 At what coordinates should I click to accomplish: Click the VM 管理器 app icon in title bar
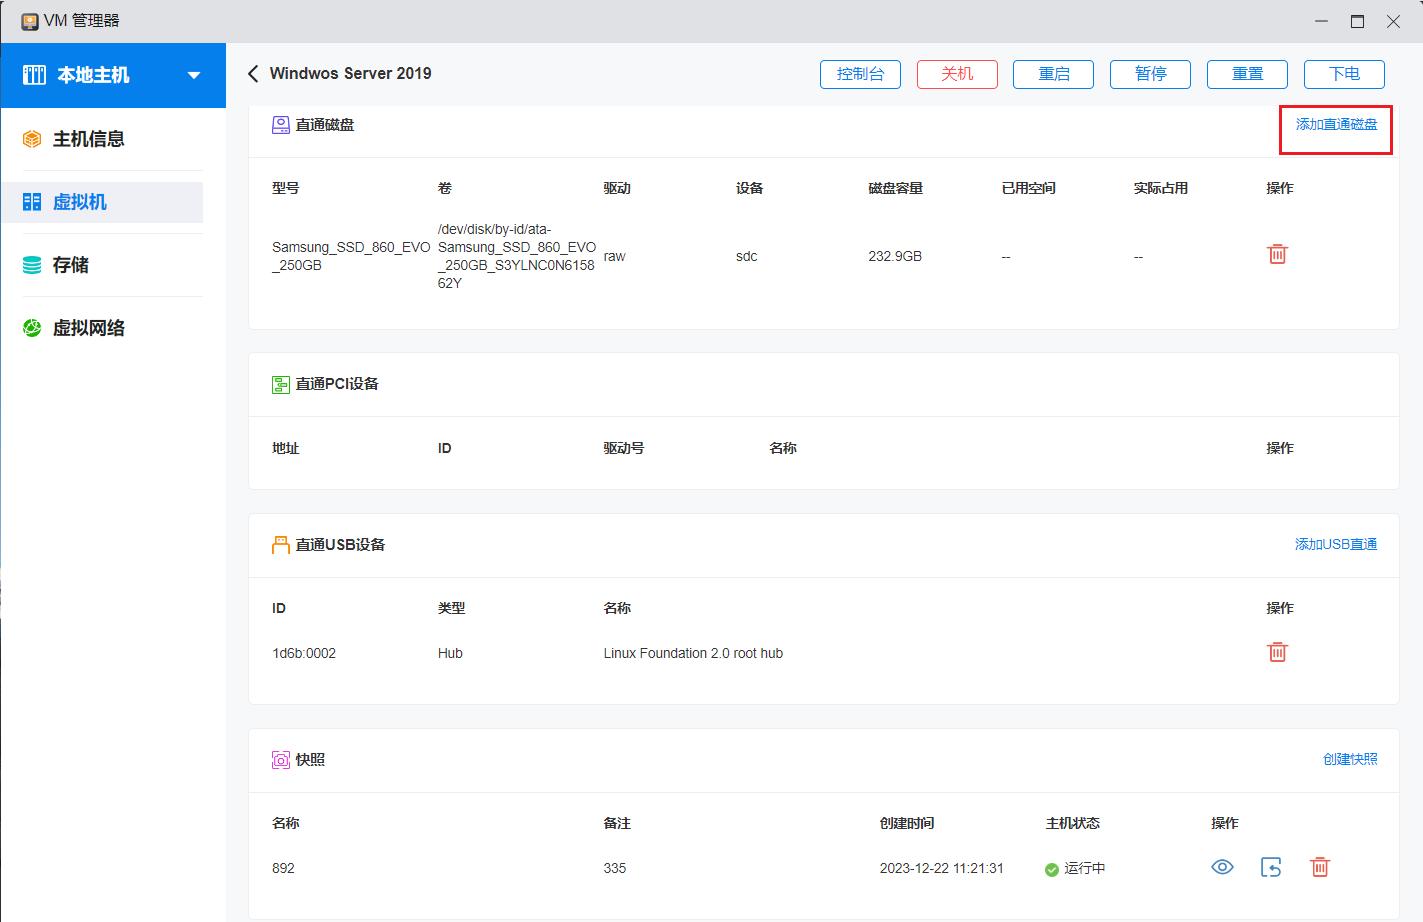click(30, 21)
